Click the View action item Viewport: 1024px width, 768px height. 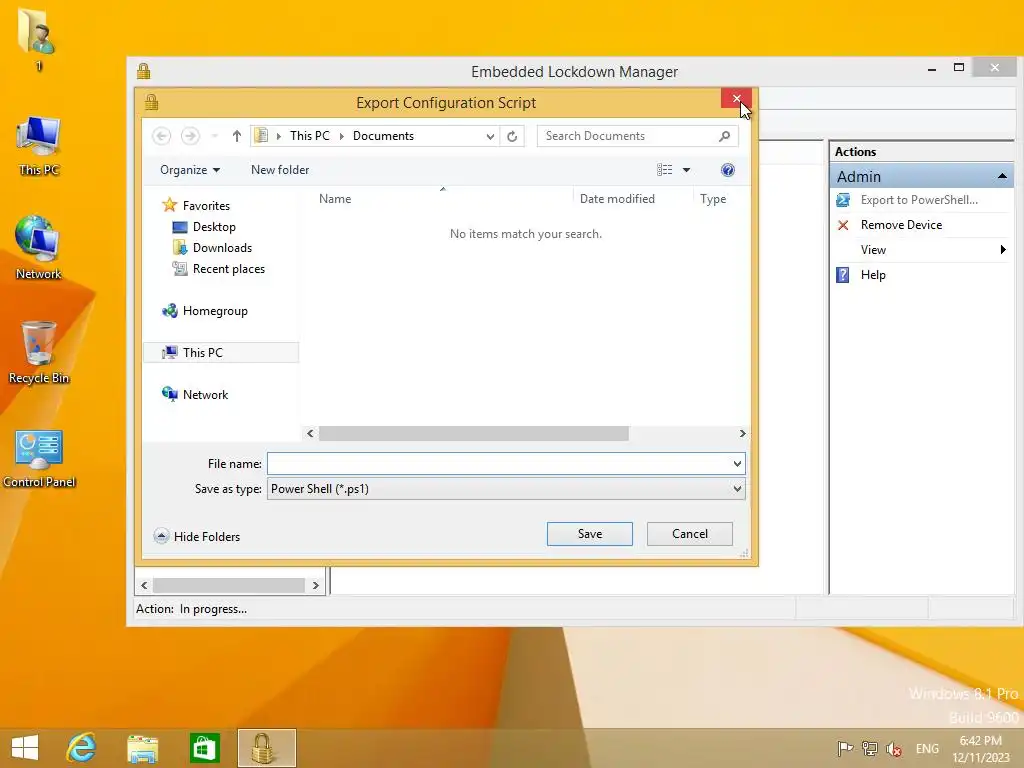(873, 249)
